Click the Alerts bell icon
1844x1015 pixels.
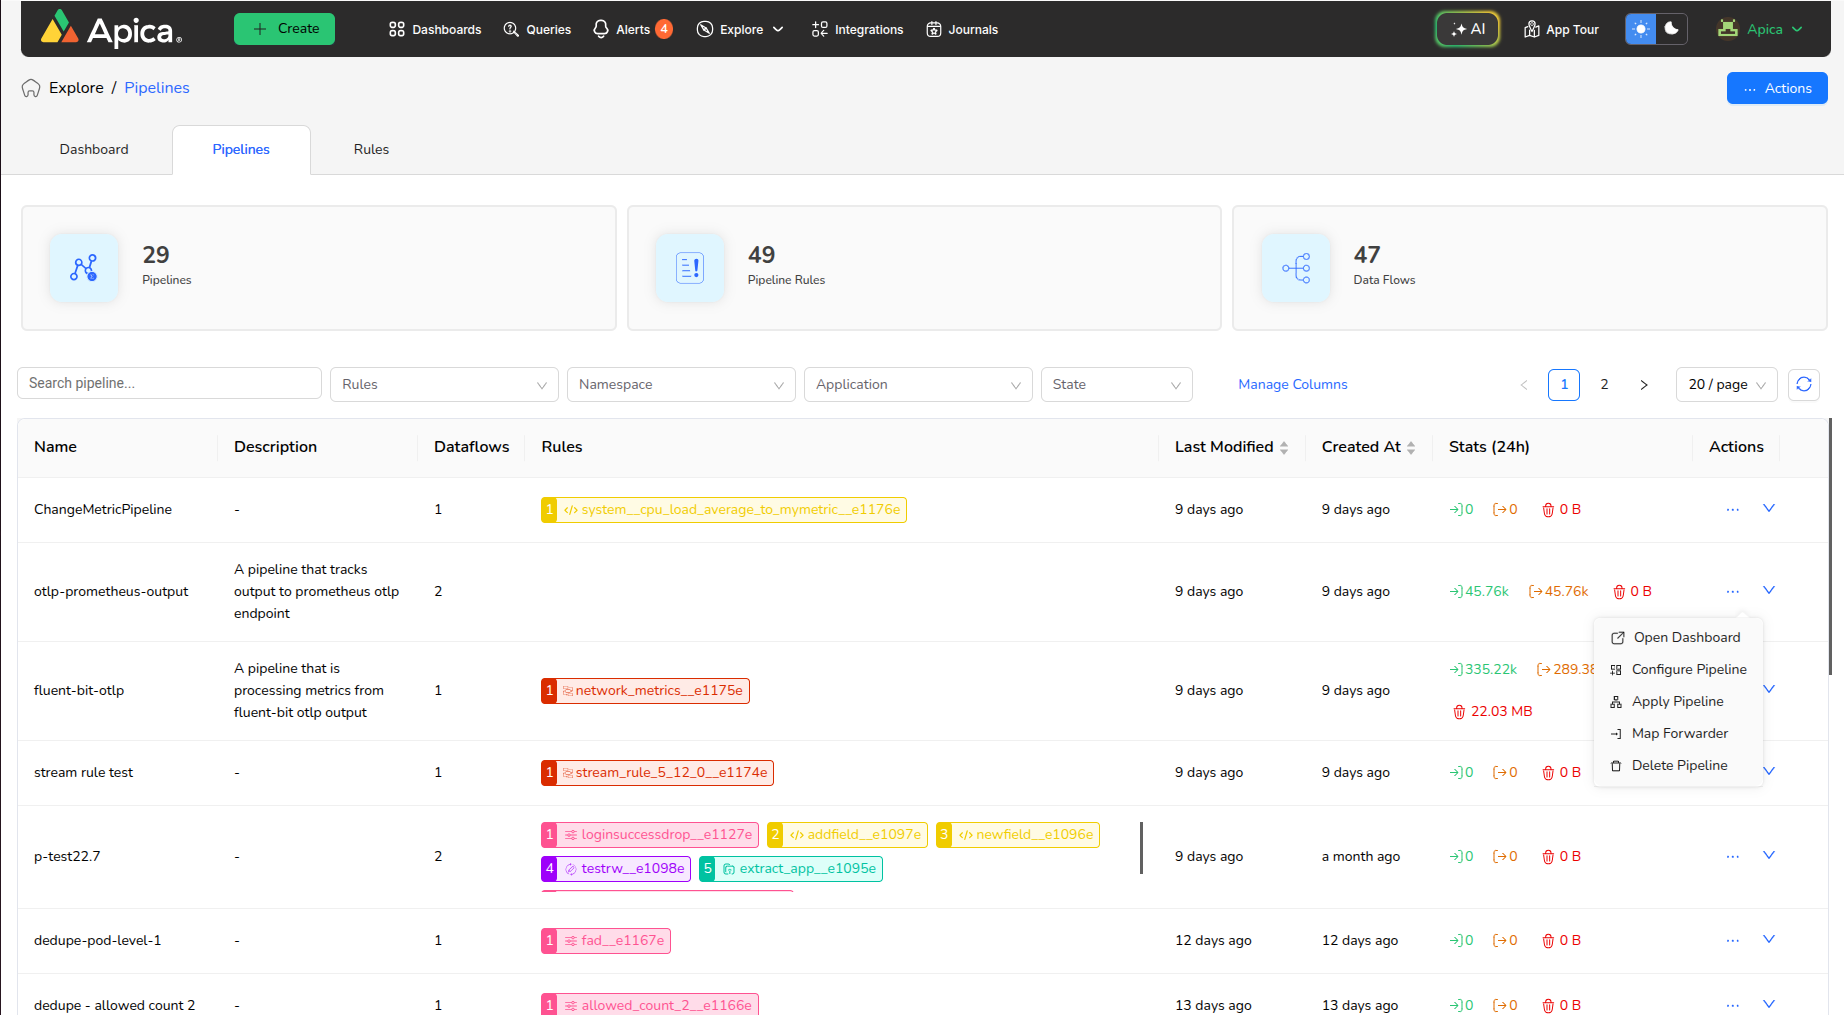click(x=601, y=29)
